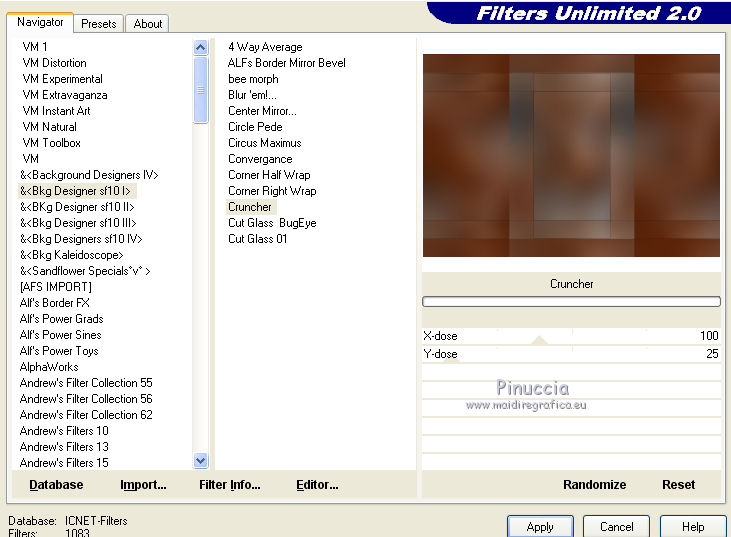Choose Cruncher filter
731x537 pixels.
250,207
